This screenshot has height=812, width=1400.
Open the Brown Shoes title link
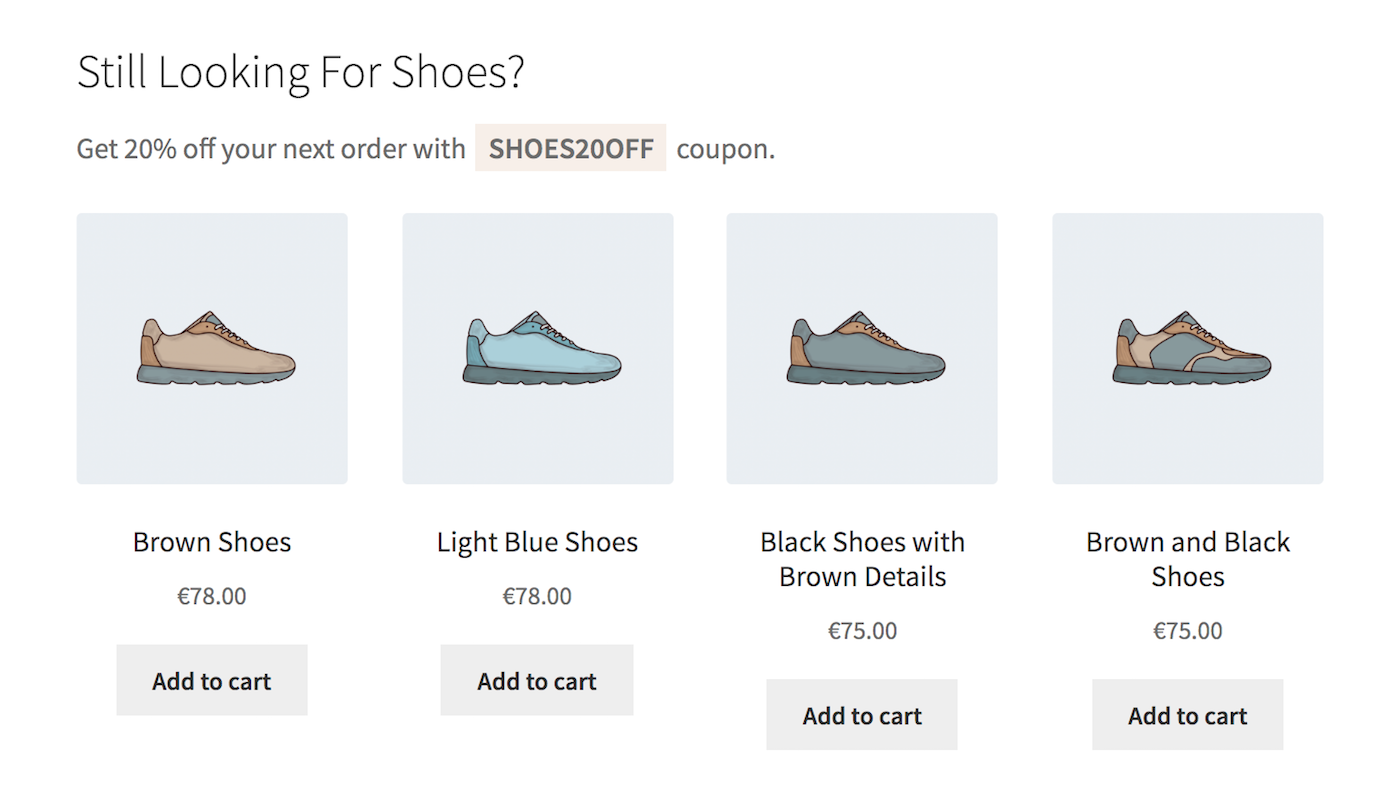[212, 542]
